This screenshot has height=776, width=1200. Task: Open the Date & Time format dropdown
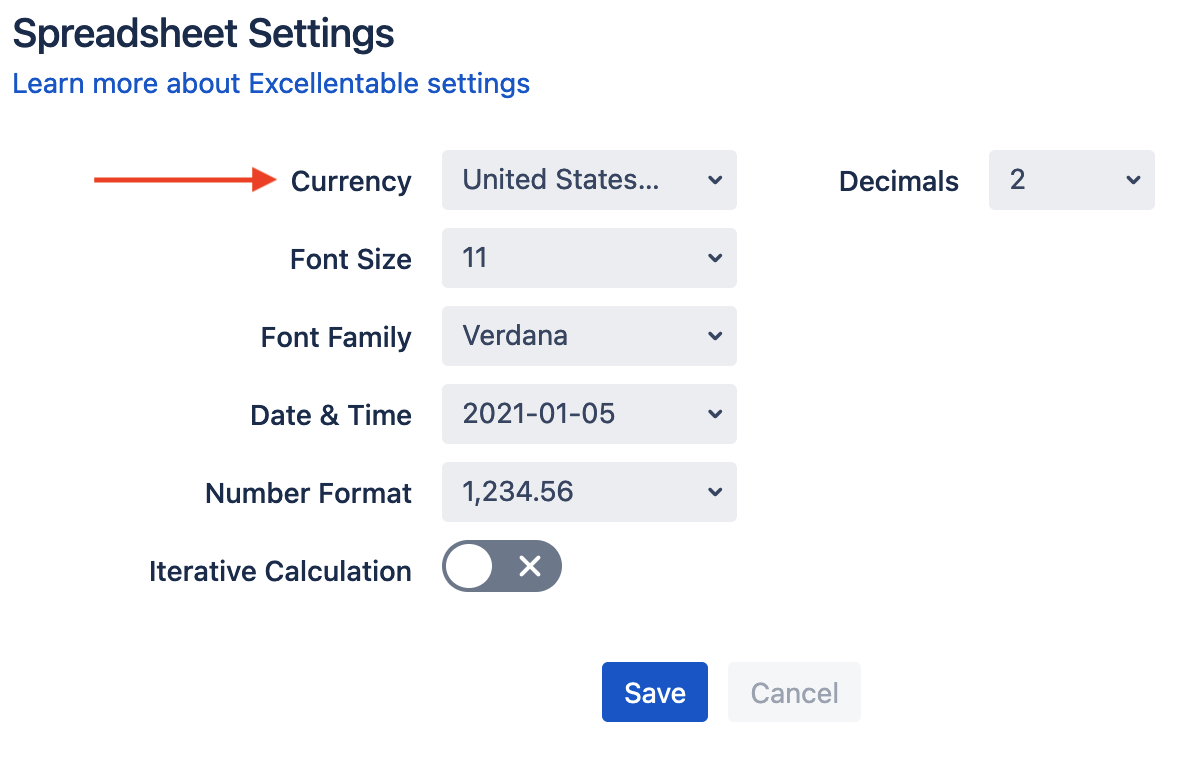click(589, 414)
